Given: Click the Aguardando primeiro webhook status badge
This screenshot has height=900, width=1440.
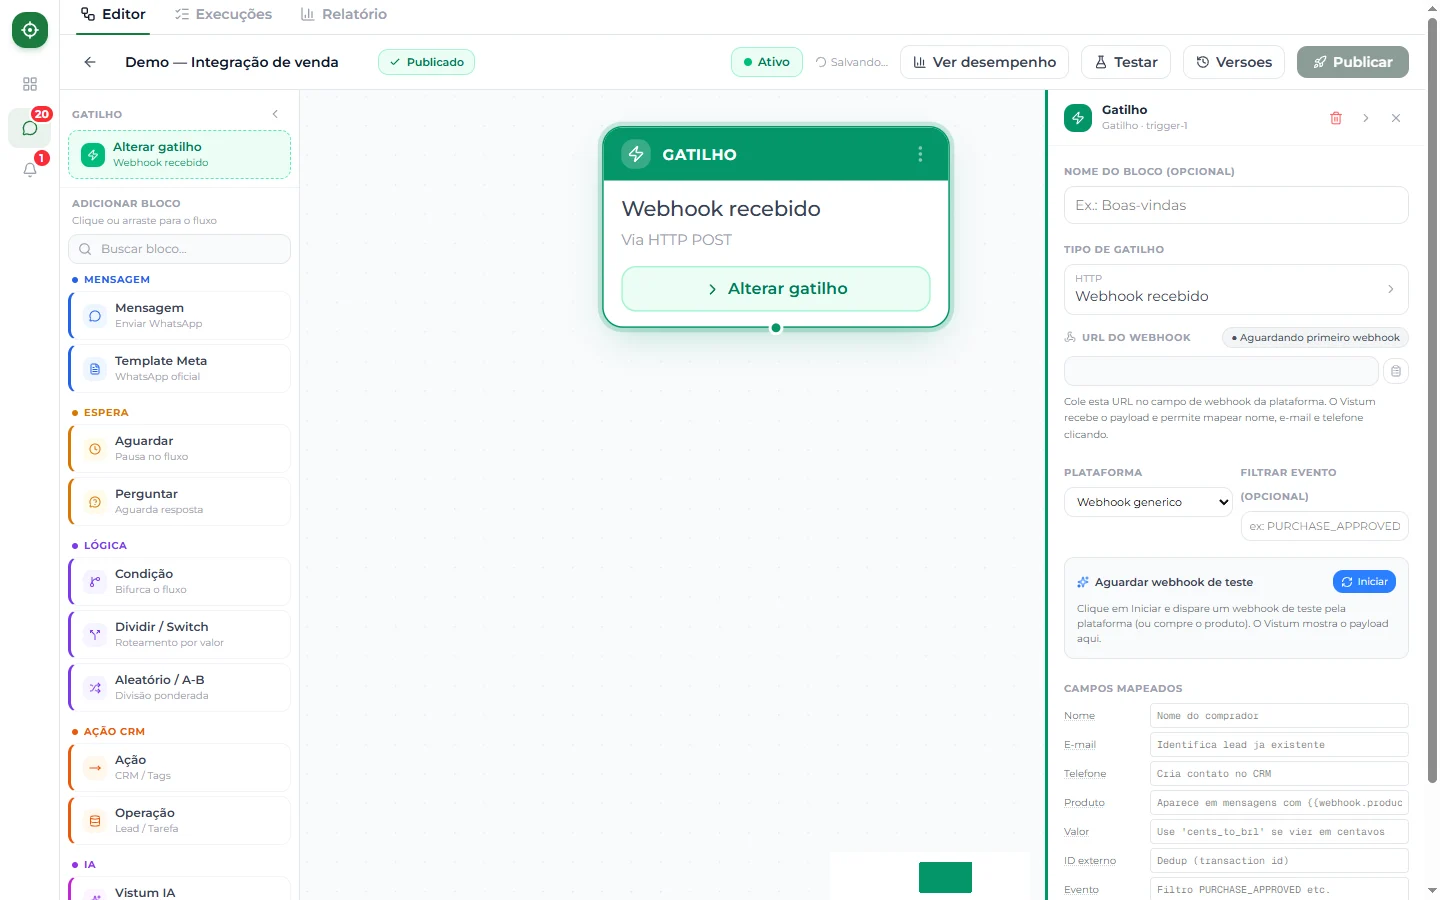Looking at the screenshot, I should click(1315, 338).
